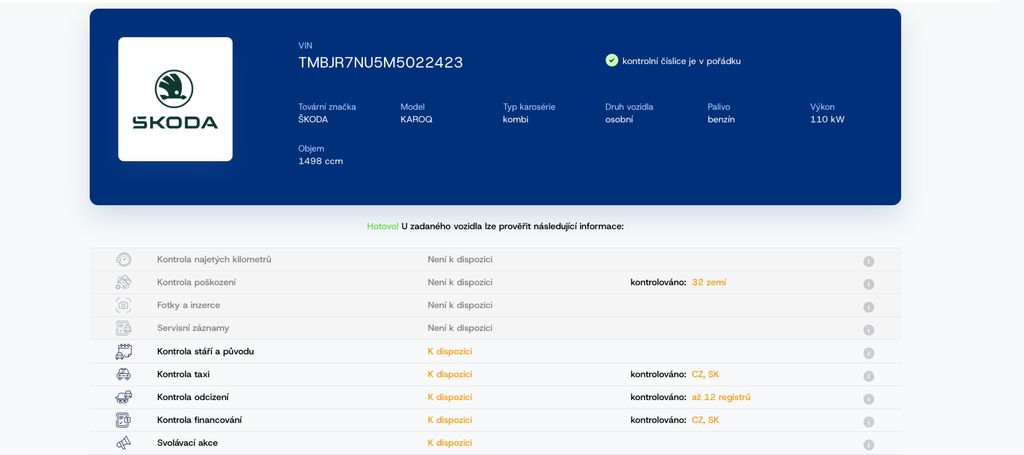1024x455 pixels.
Task: Click the Tovární značka value ŠKODA
Action: 313,119
